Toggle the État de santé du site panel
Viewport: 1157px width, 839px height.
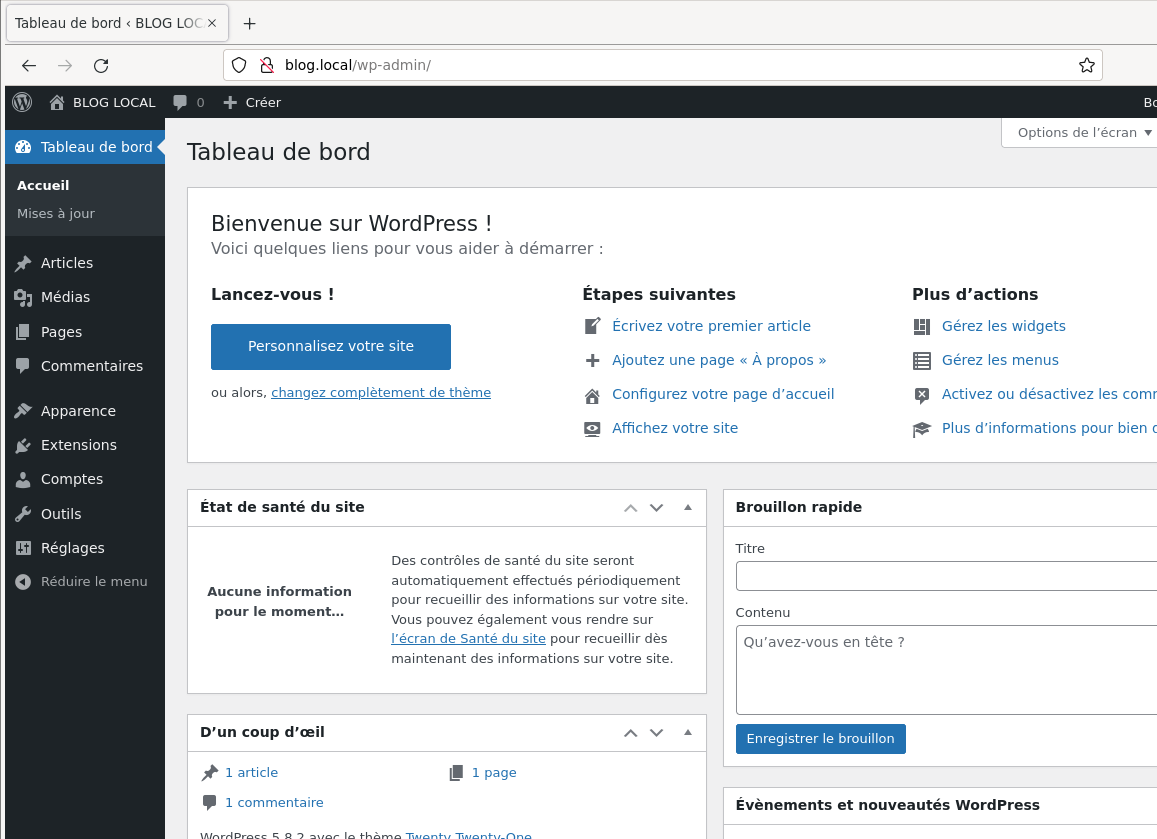point(687,507)
